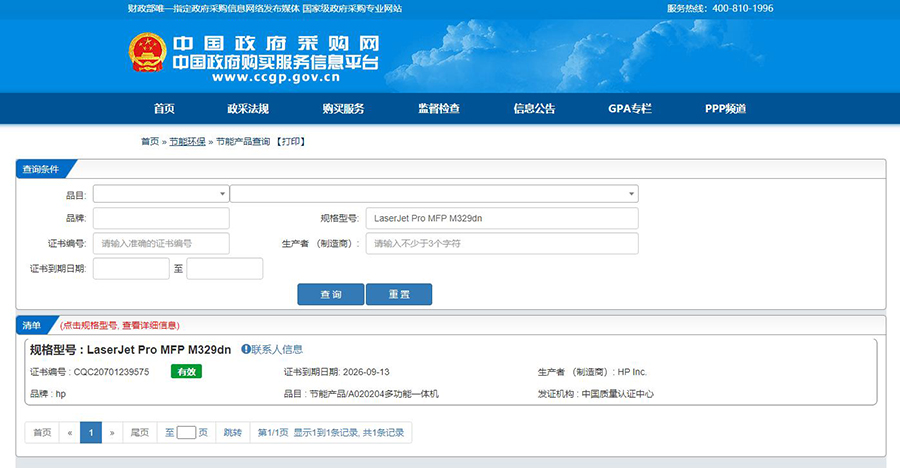Open the 品目 first dropdown

click(161, 194)
